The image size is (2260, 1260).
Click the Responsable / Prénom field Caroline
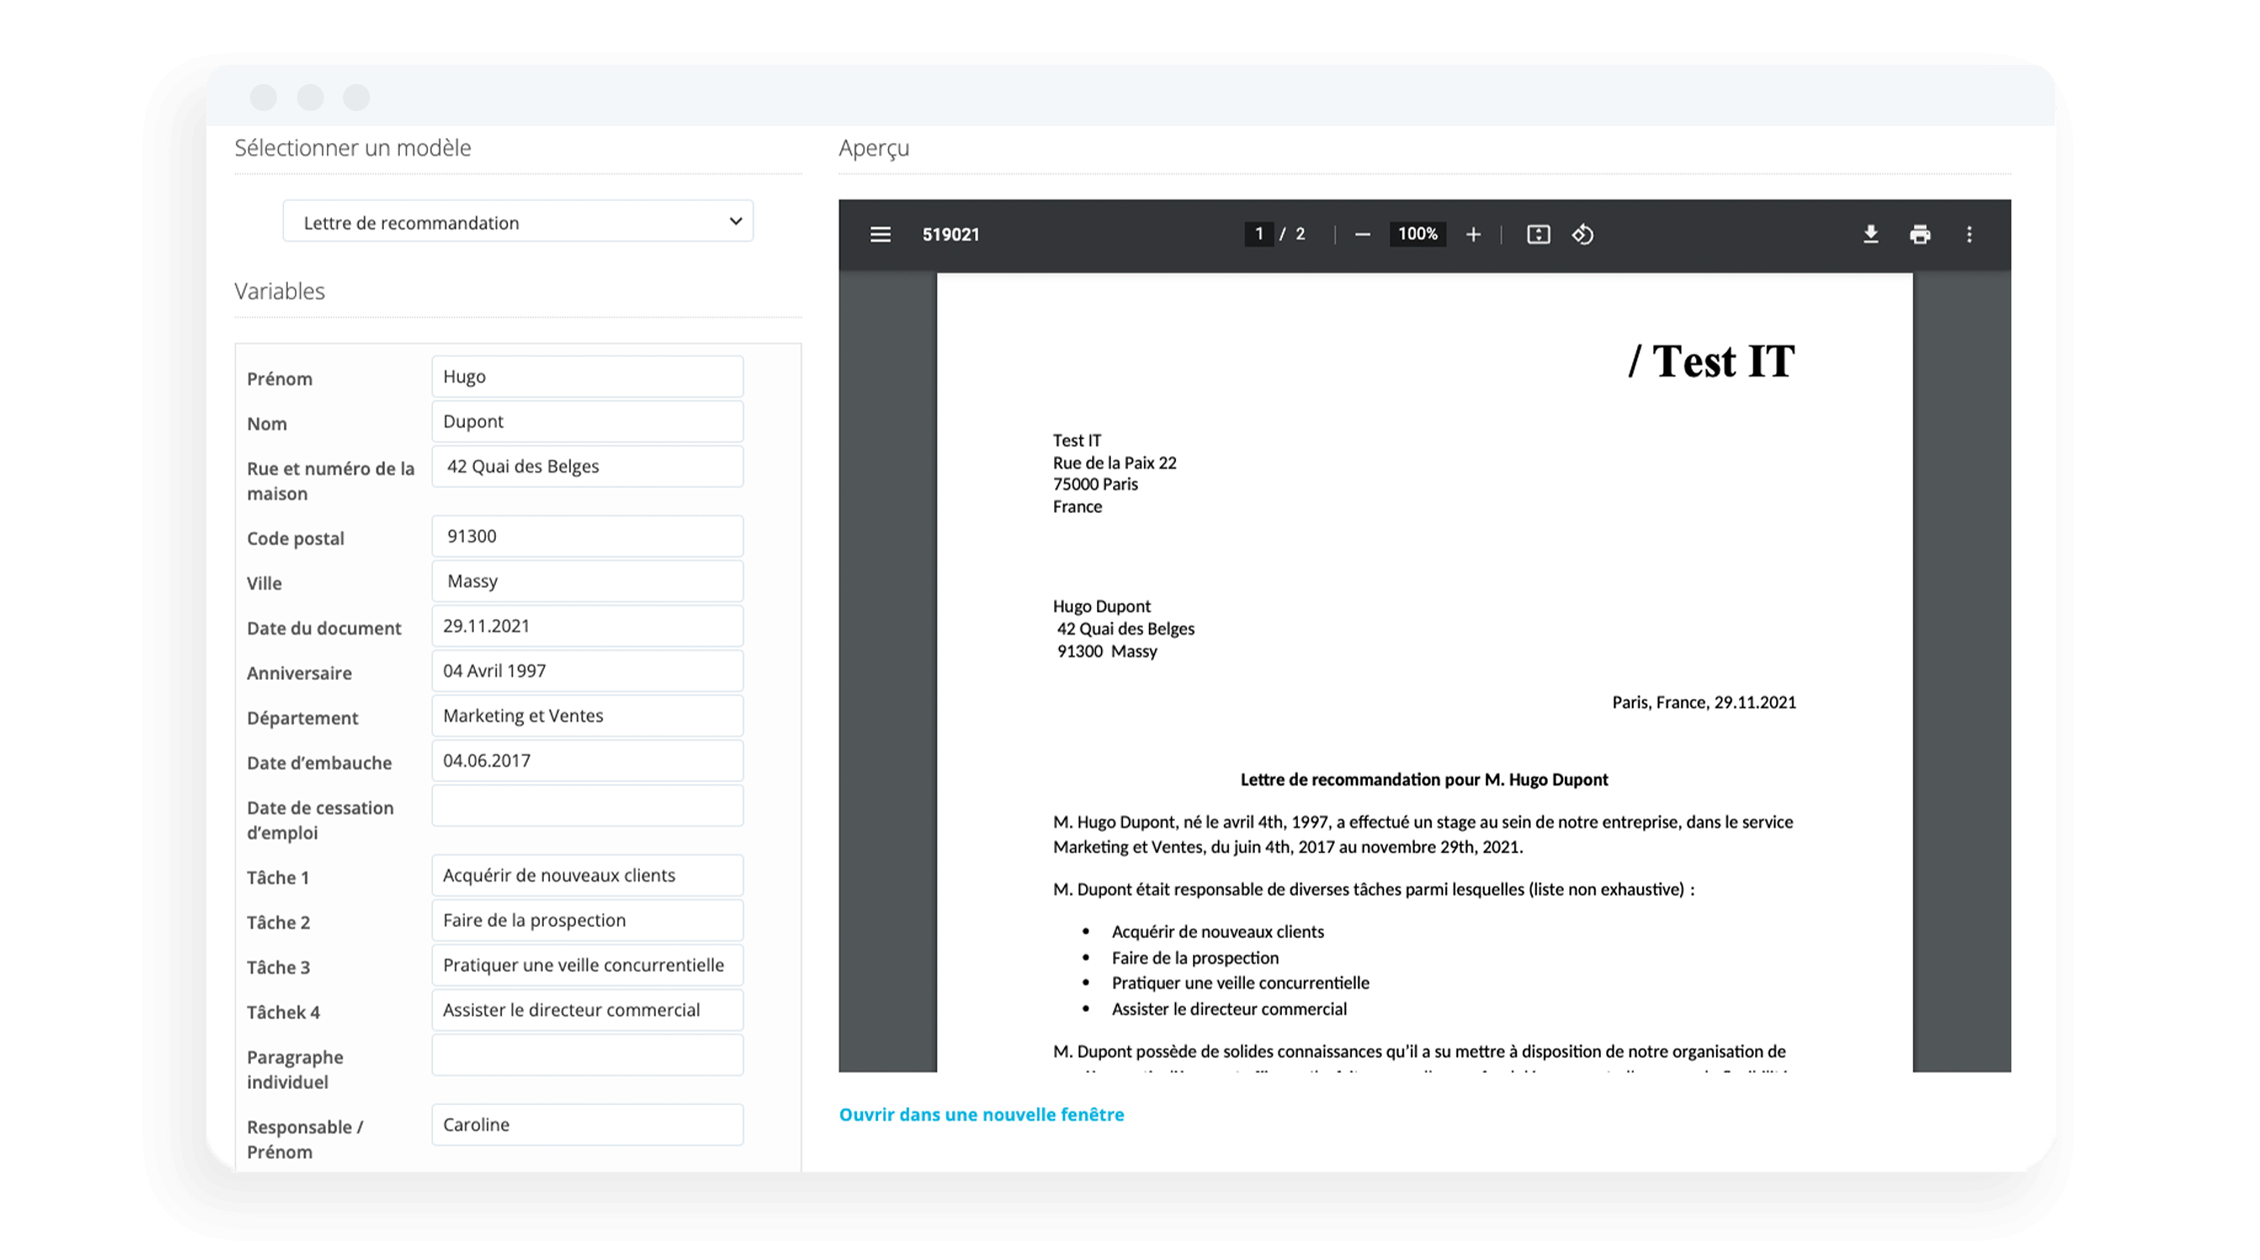pyautogui.click(x=587, y=1125)
